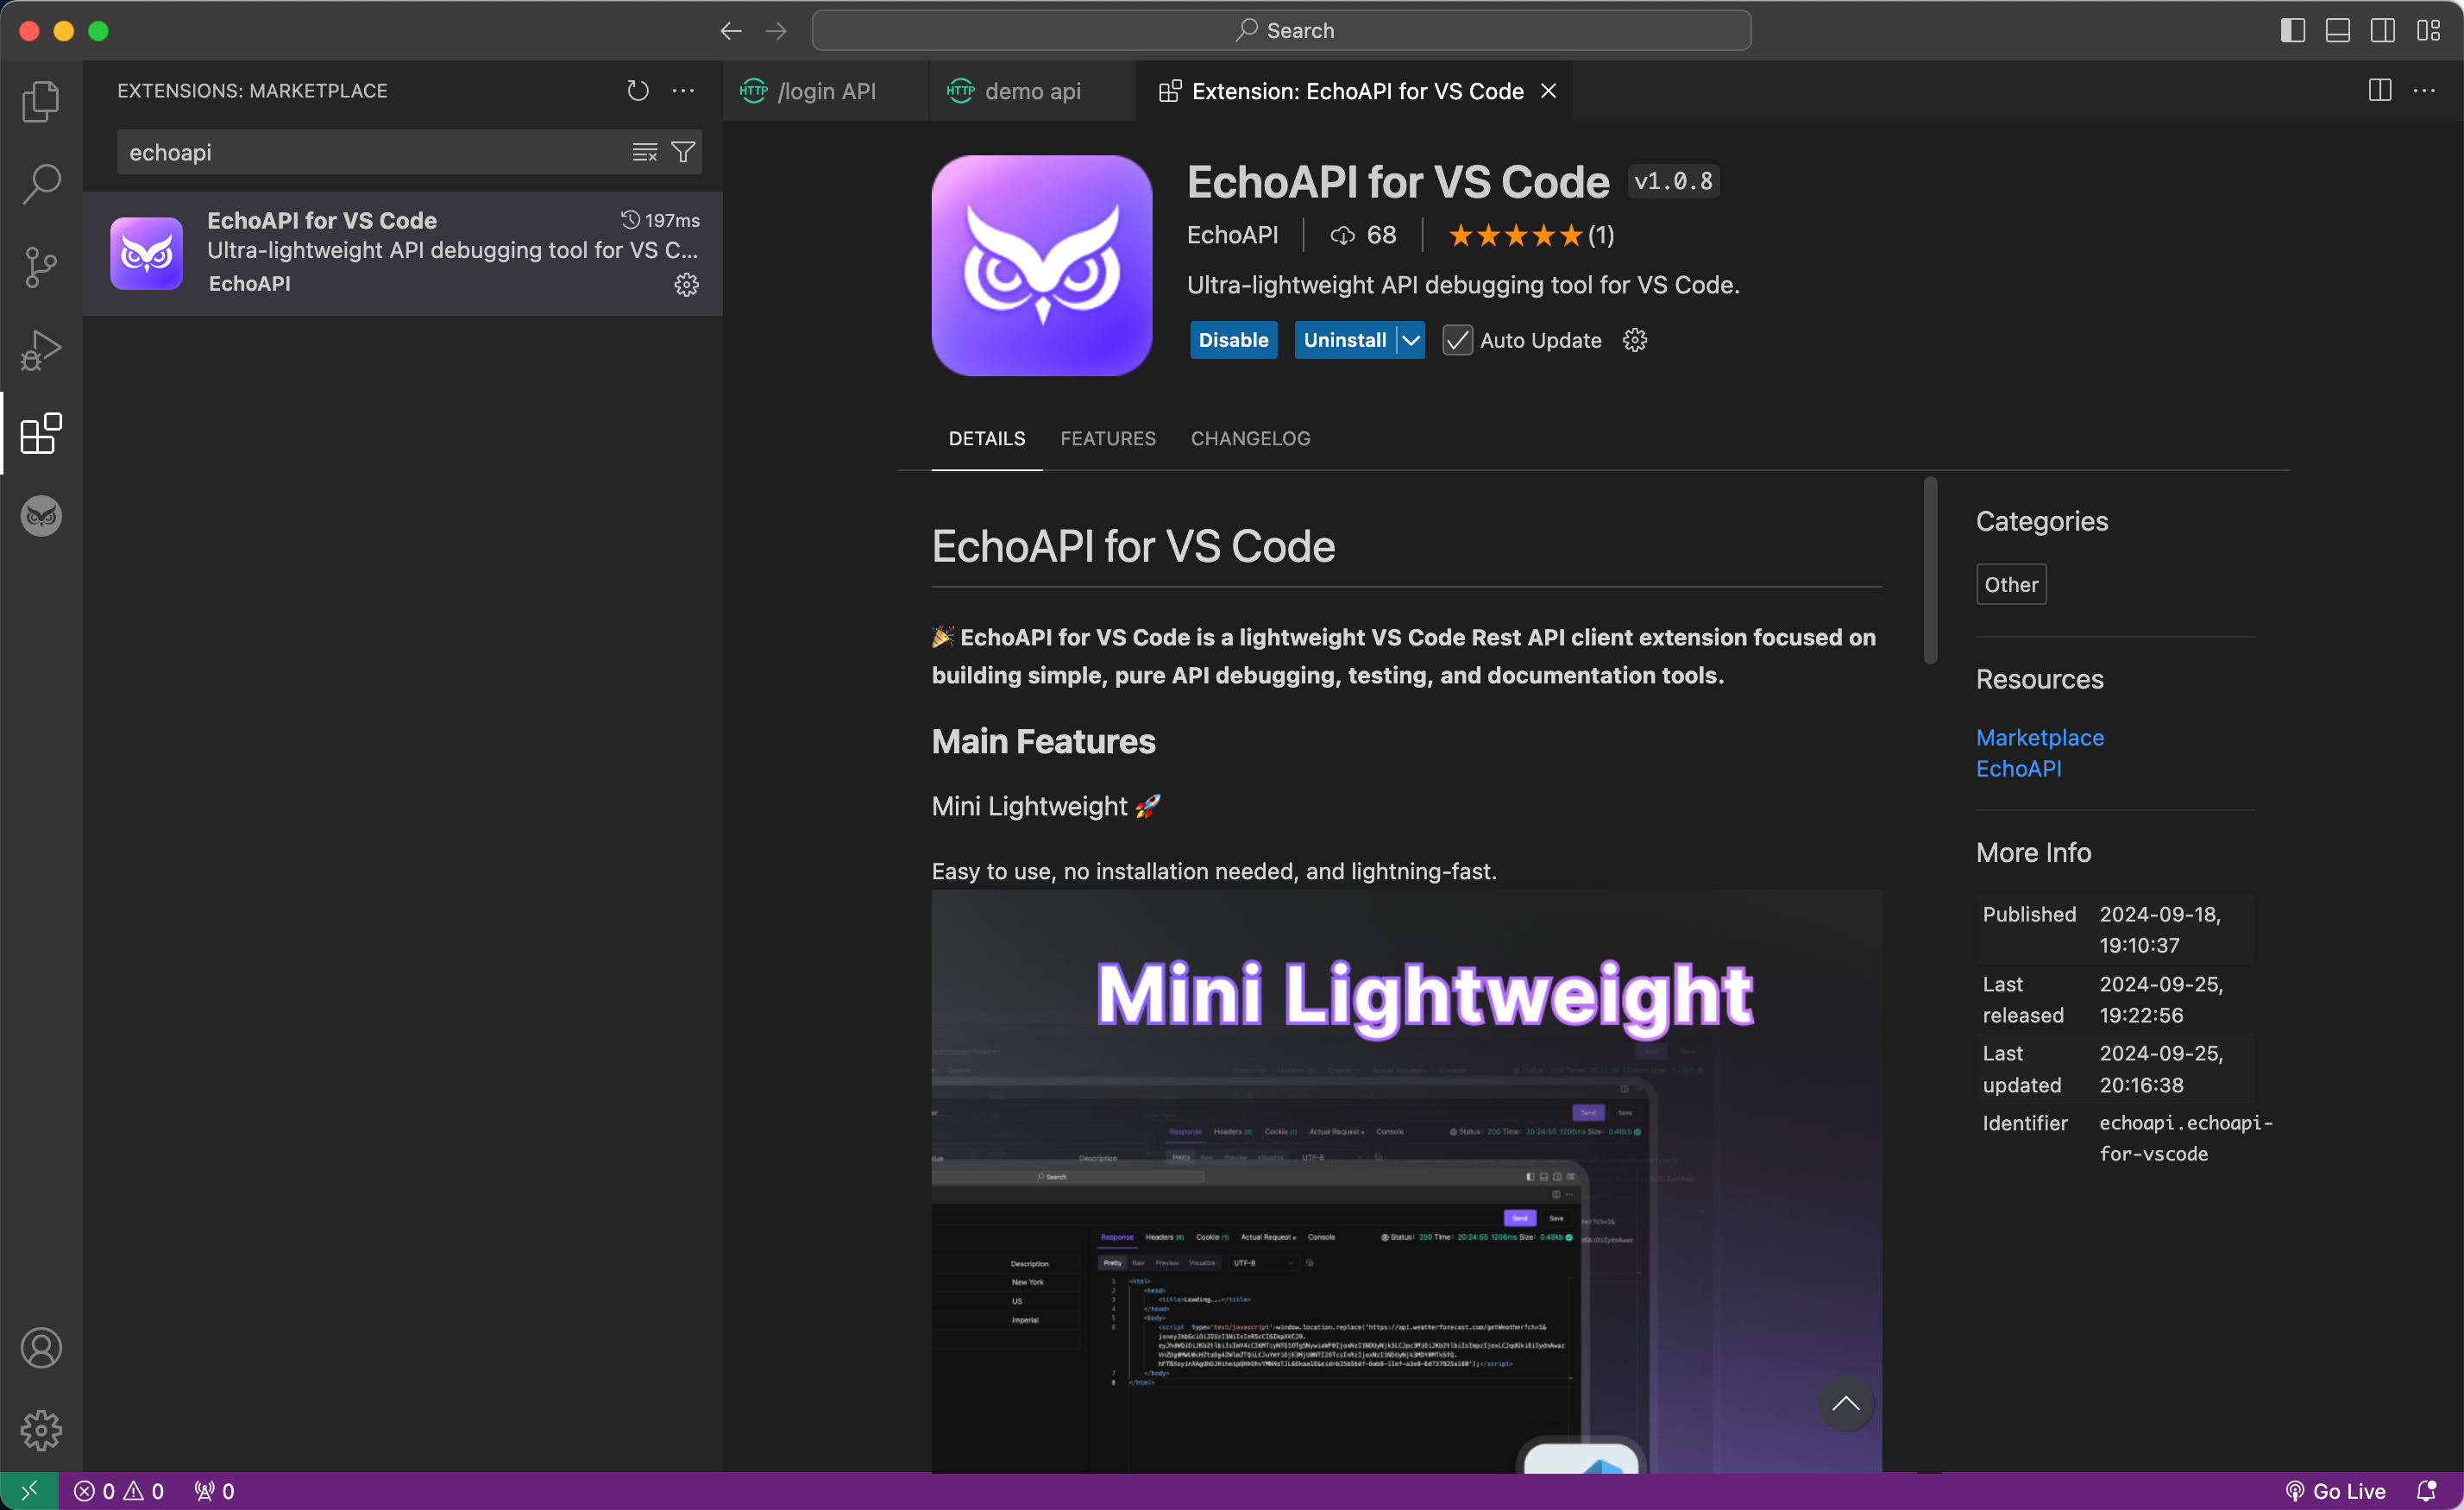Click the Published date 2024-09-18
The height and width of the screenshot is (1510, 2464).
click(x=2160, y=929)
